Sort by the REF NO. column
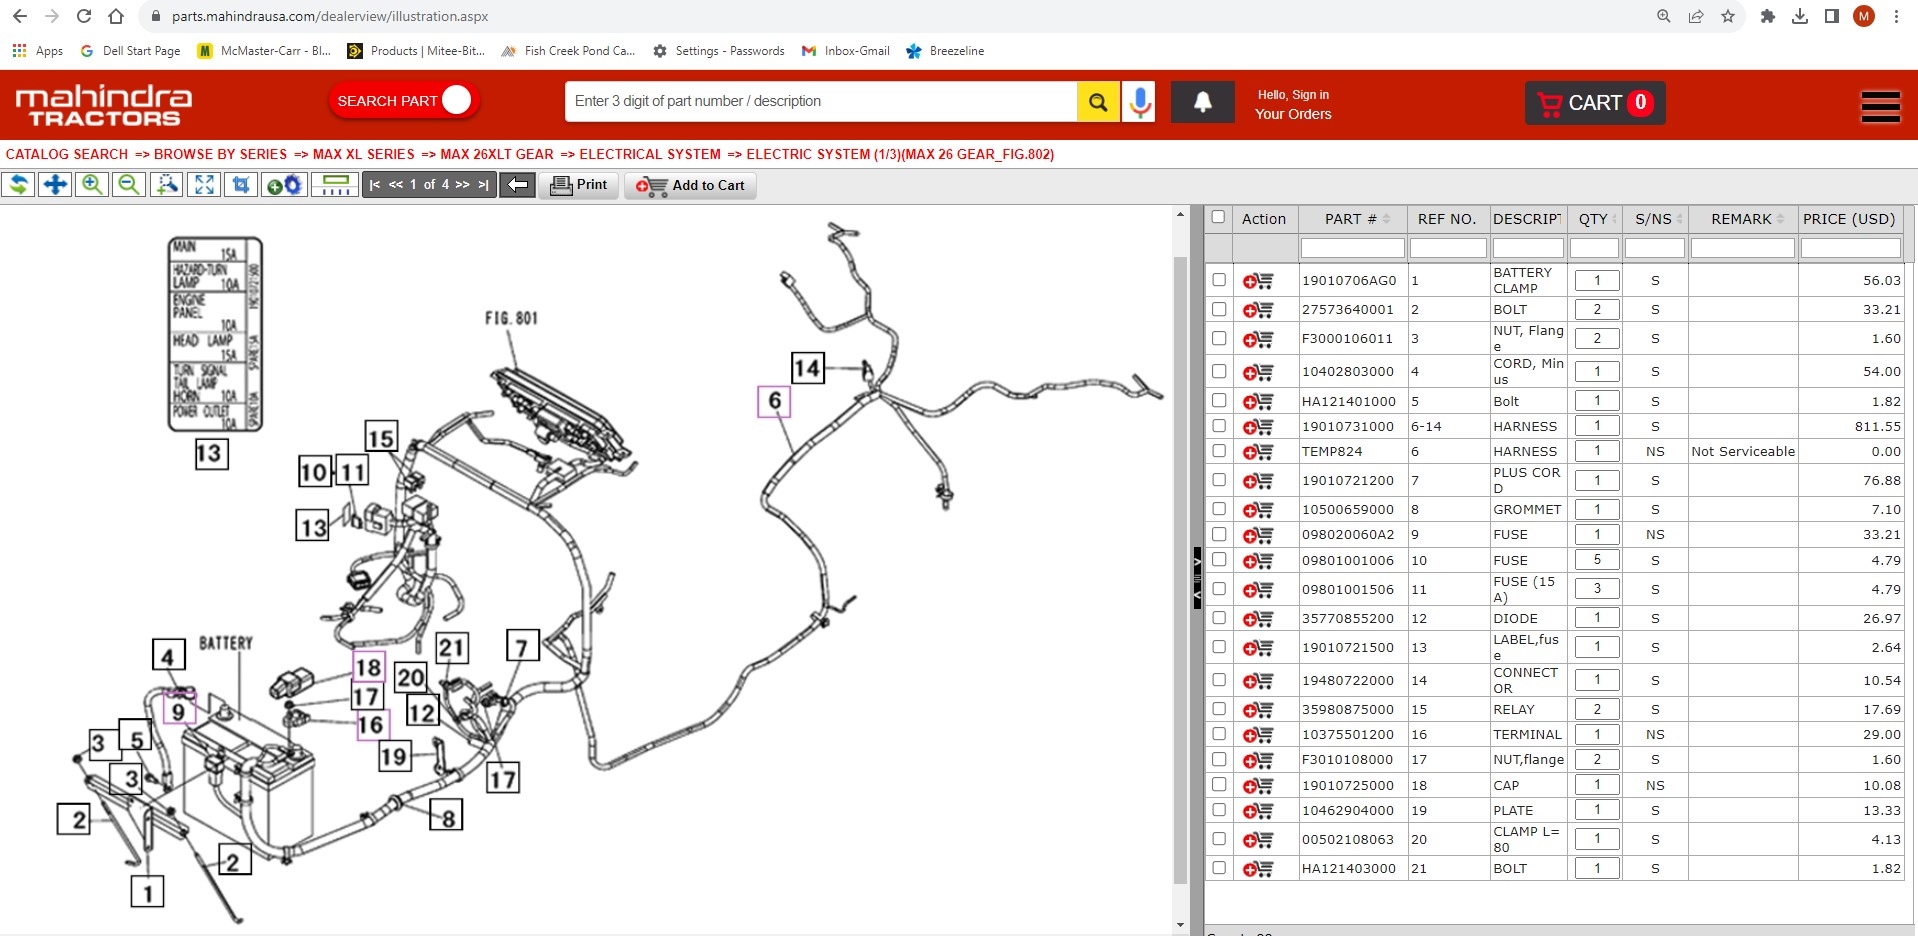Screen dimensions: 1918x936 tap(1447, 219)
